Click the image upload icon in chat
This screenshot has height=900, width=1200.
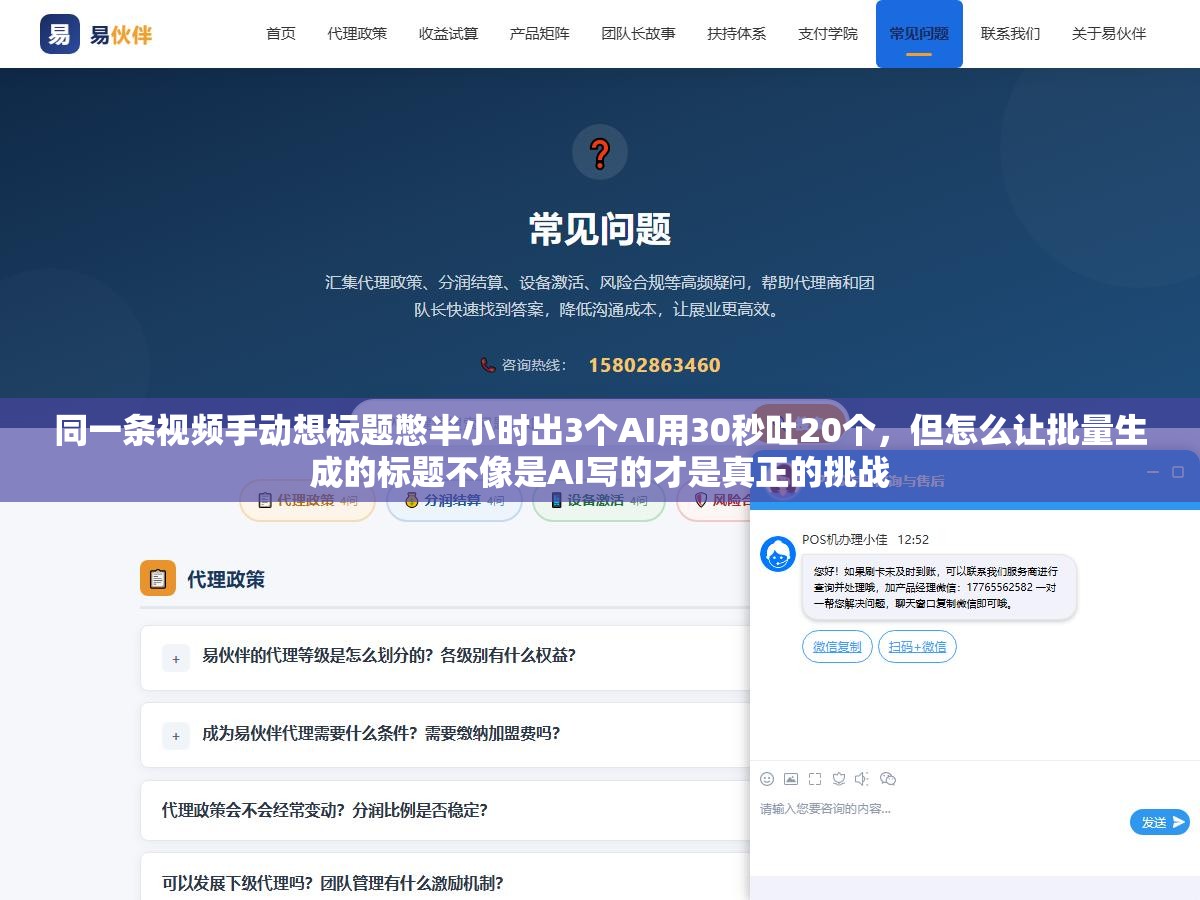tap(791, 779)
